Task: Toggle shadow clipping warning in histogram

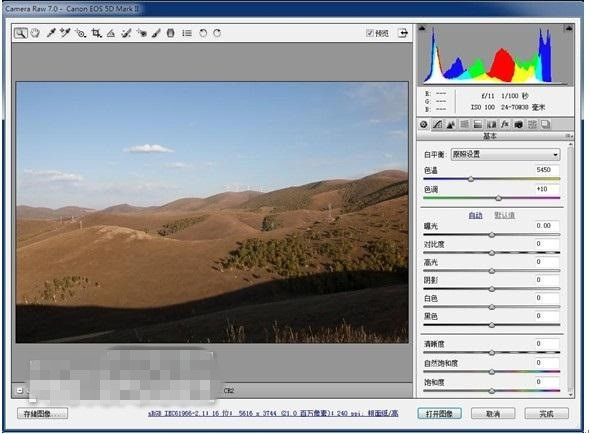Action: click(x=422, y=28)
